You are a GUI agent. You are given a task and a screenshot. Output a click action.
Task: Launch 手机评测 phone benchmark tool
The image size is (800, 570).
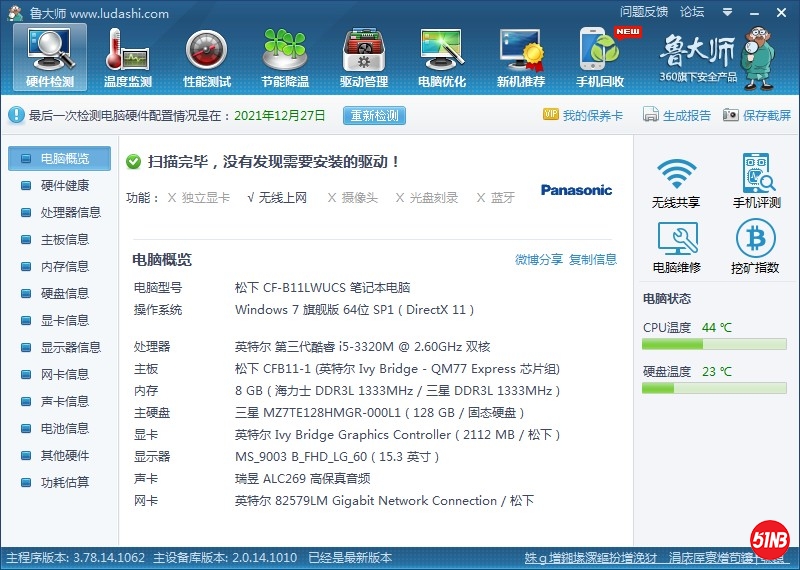coord(756,182)
